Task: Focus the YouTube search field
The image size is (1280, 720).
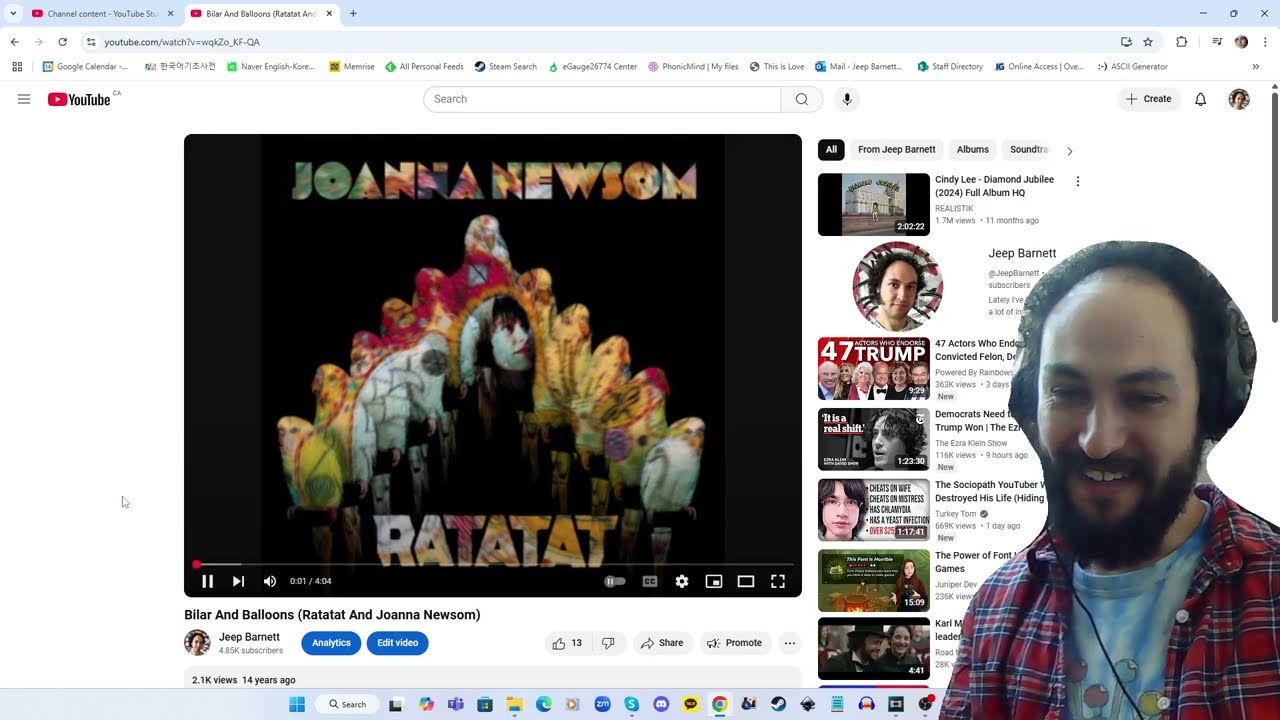Action: [x=602, y=99]
